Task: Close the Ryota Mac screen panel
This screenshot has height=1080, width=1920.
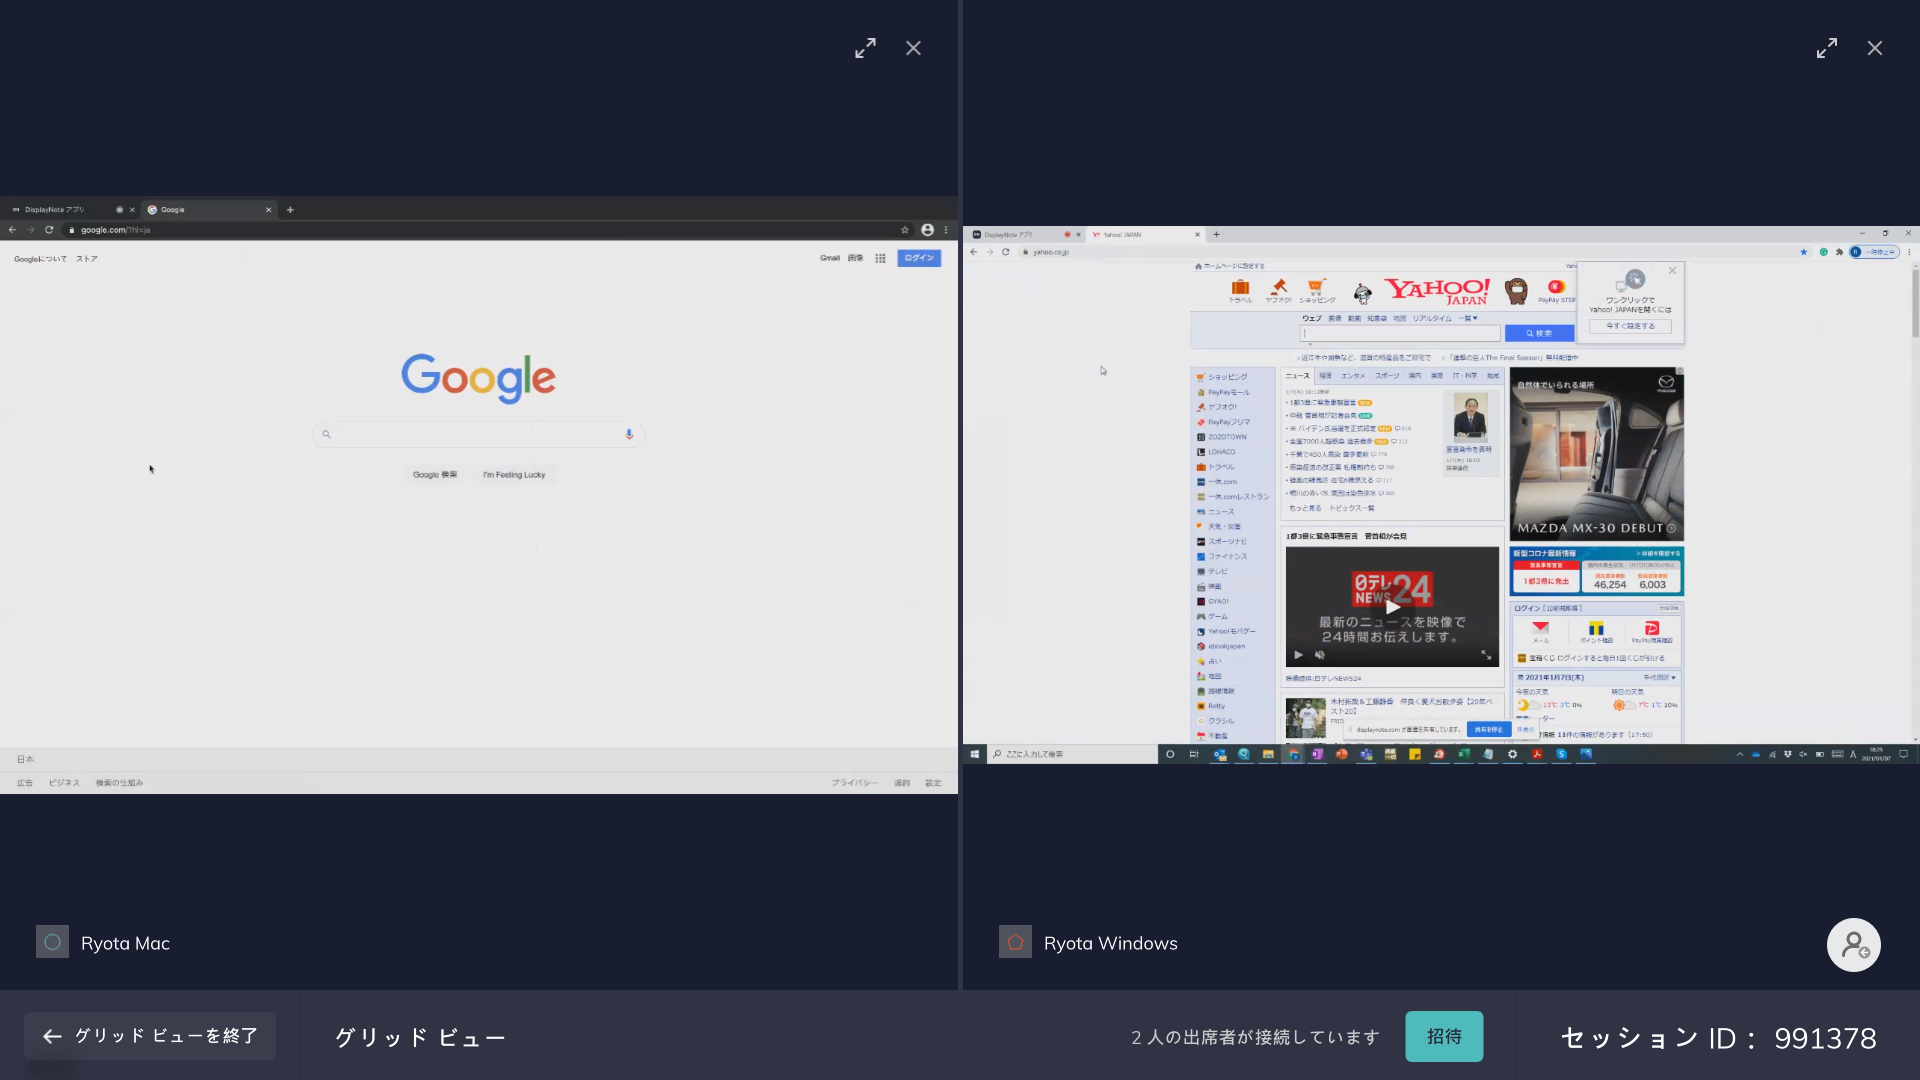Action: 913,48
